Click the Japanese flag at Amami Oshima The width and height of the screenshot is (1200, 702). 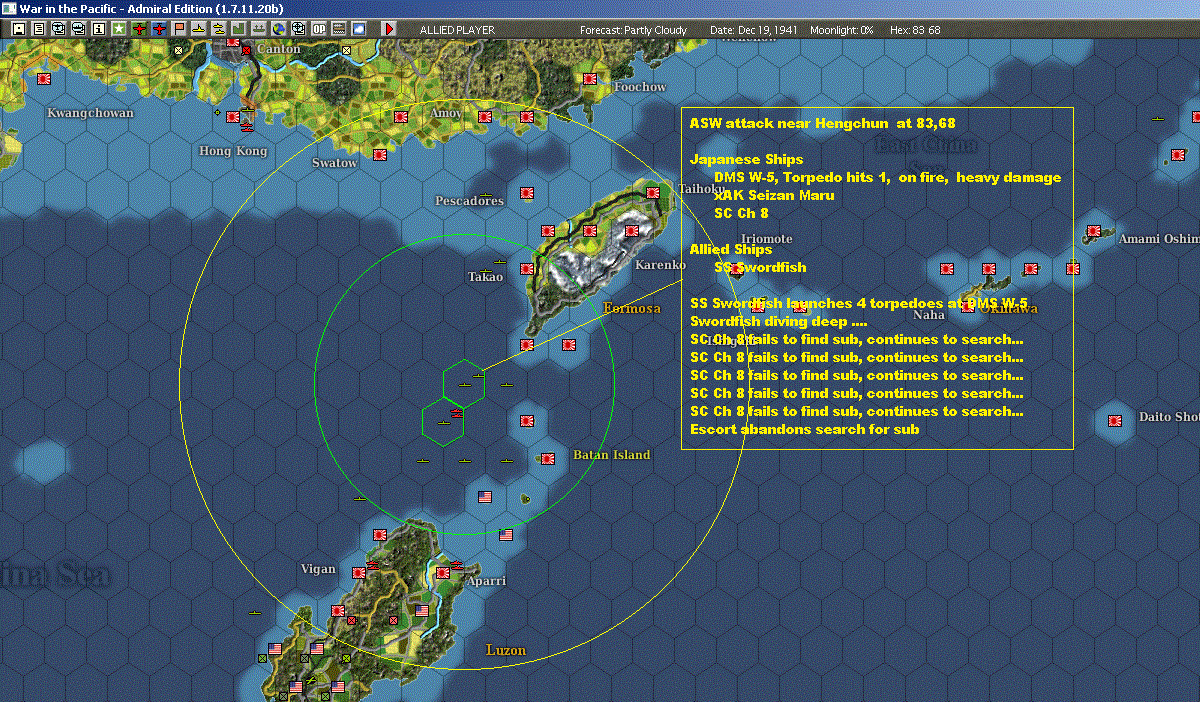(1093, 231)
